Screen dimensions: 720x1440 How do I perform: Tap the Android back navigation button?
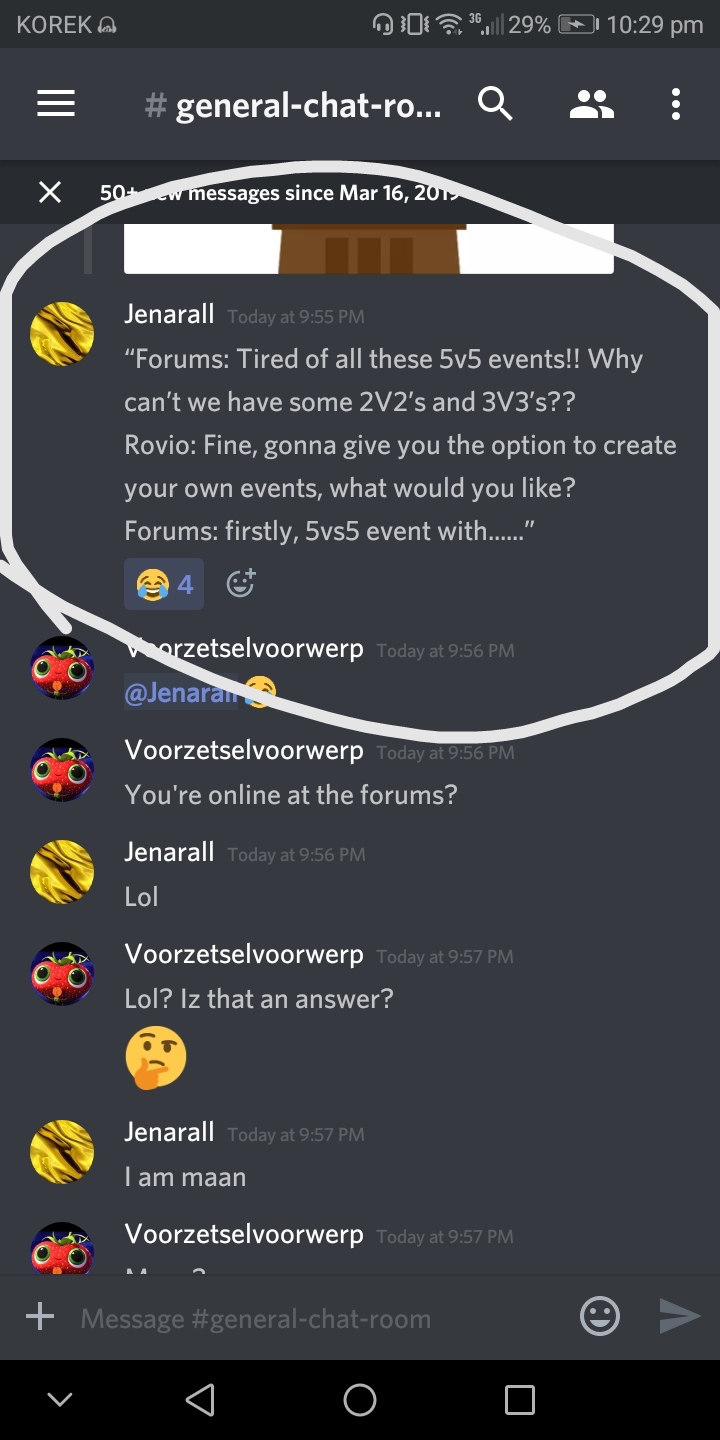pyautogui.click(x=200, y=1399)
